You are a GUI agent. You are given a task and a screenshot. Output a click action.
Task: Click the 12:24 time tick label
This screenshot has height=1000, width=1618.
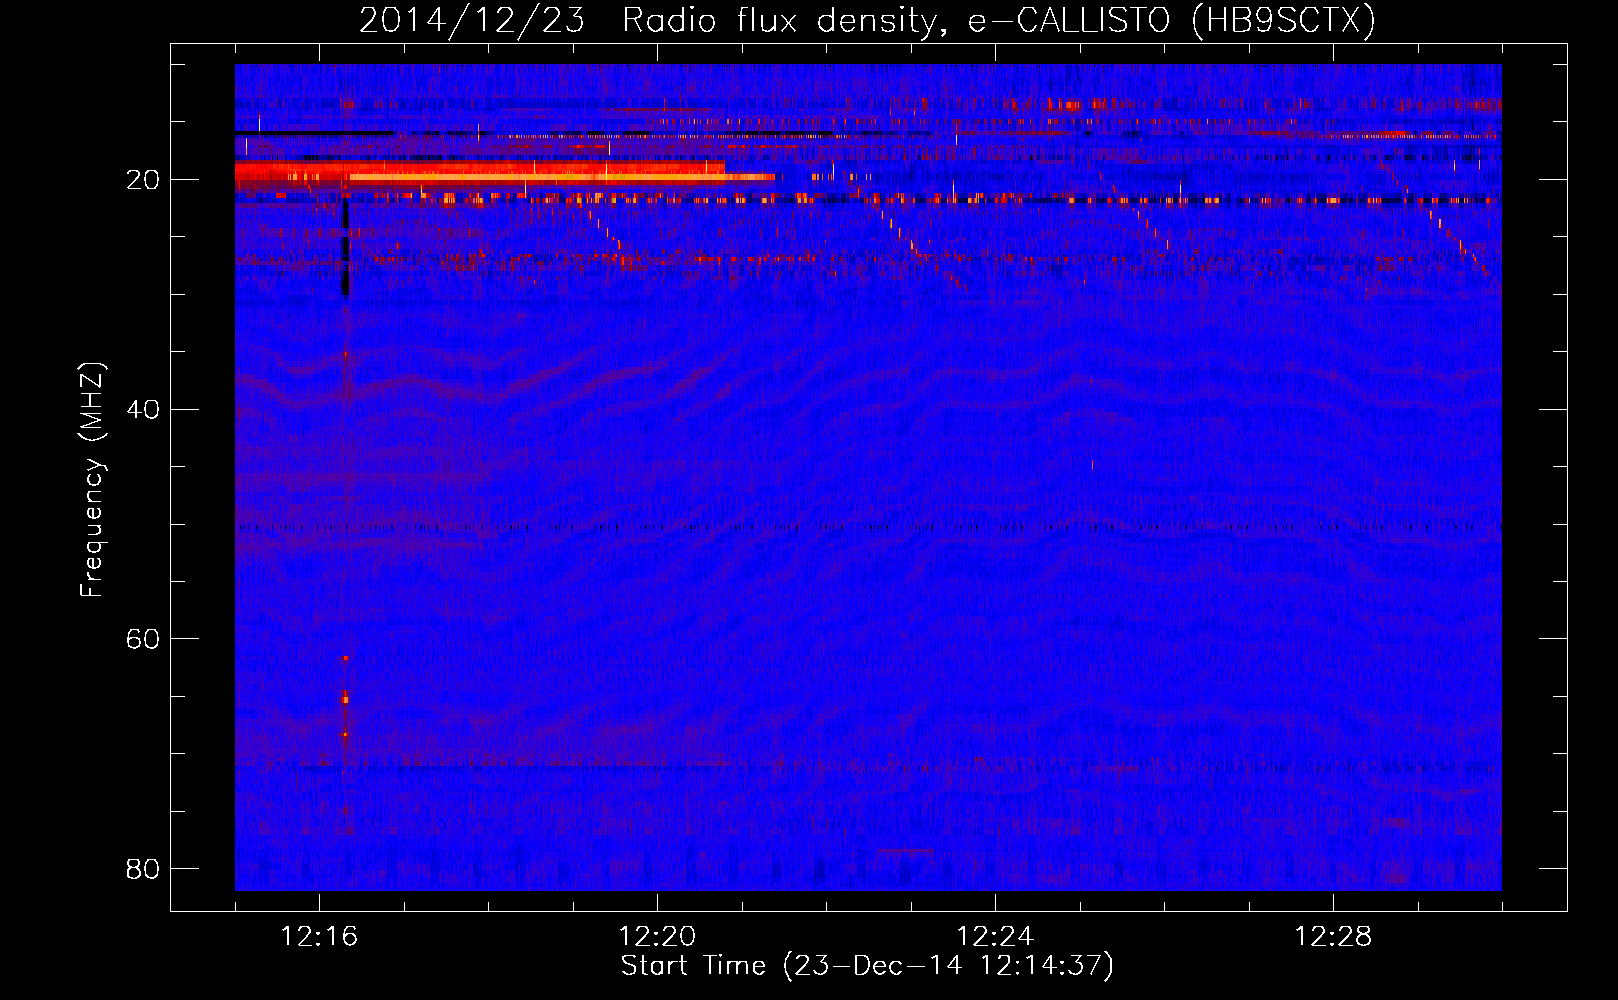pos(995,937)
